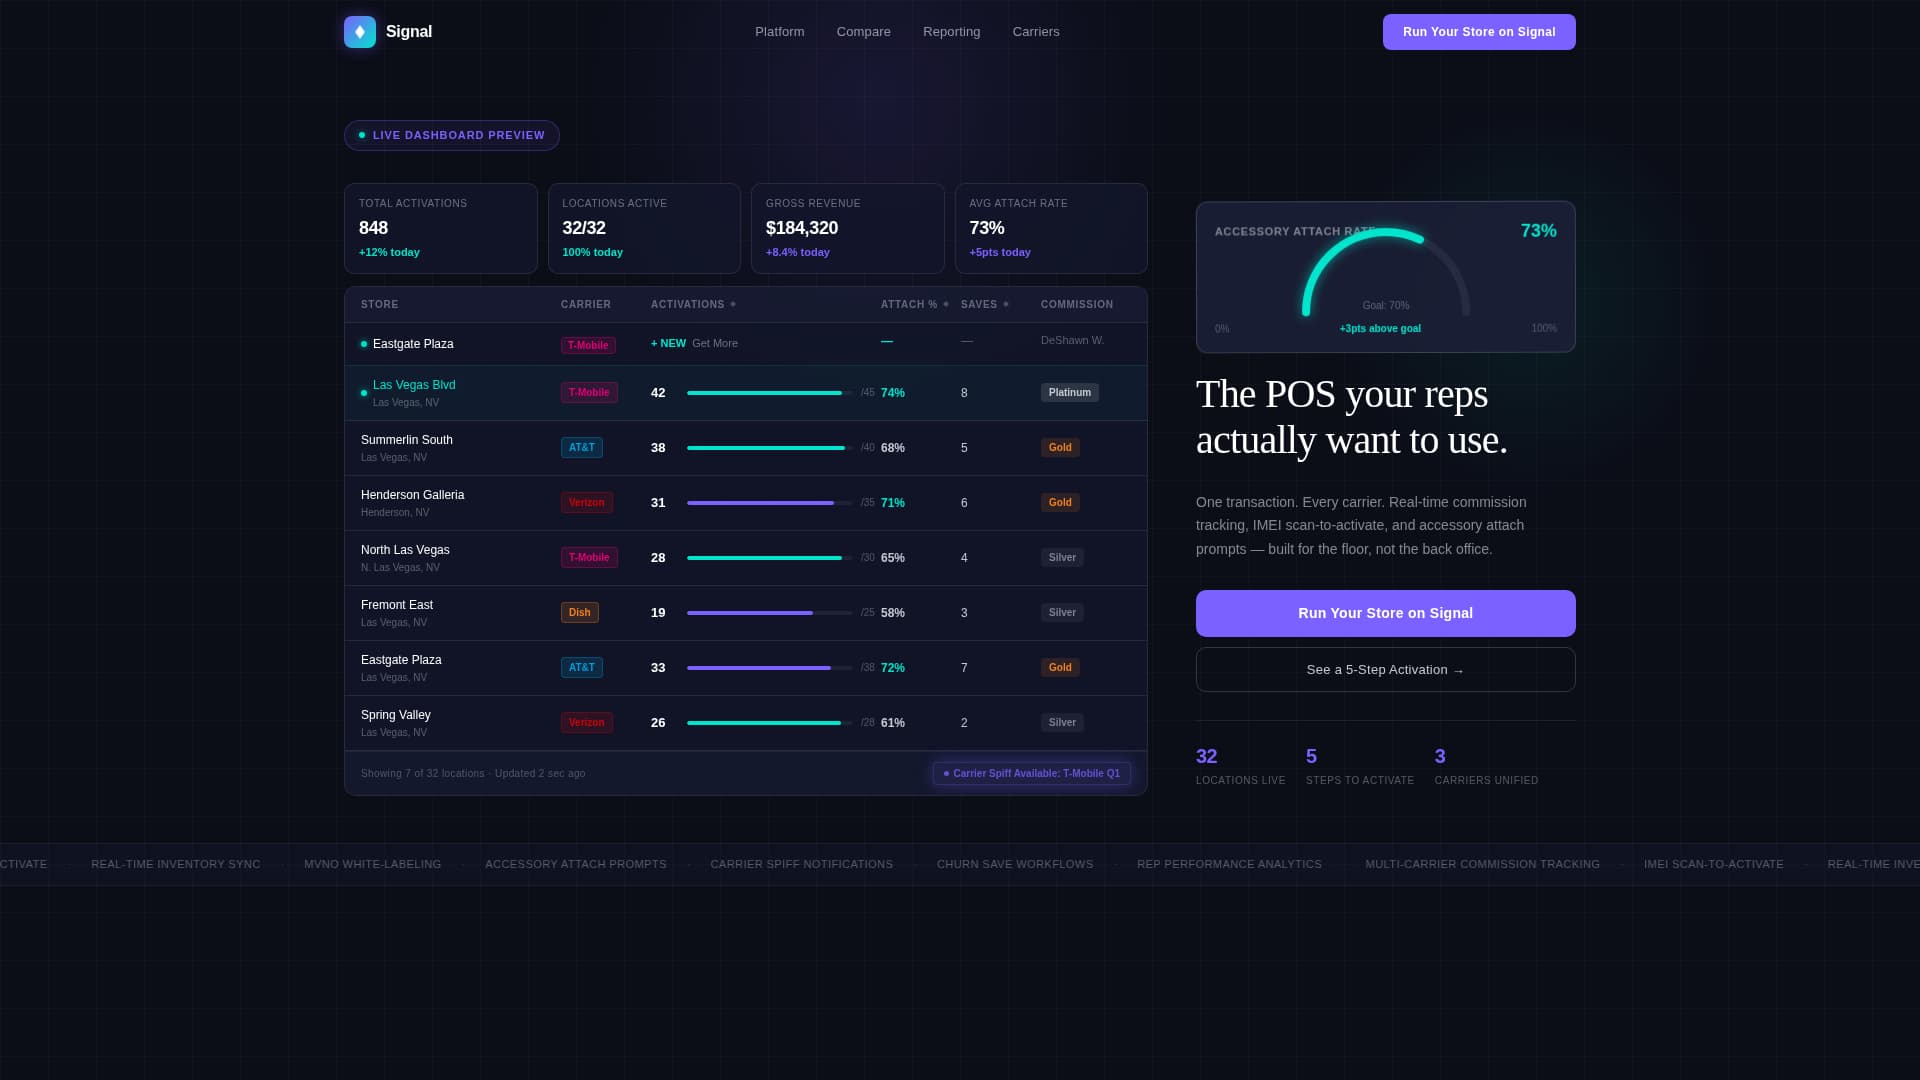Screen dimensions: 1920x1080
Task: Click the Silver badge in Fremont East row
Action: tap(1062, 612)
